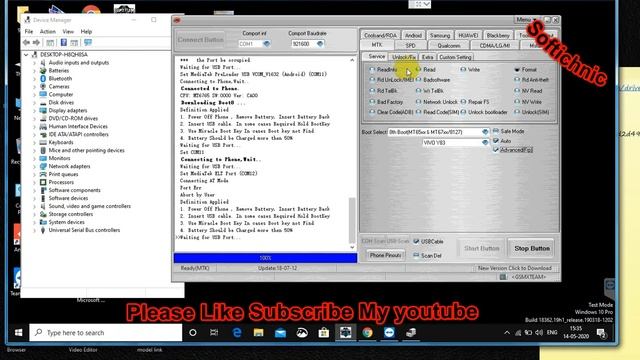
Task: Open Windows Start menu
Action: click(x=18, y=333)
